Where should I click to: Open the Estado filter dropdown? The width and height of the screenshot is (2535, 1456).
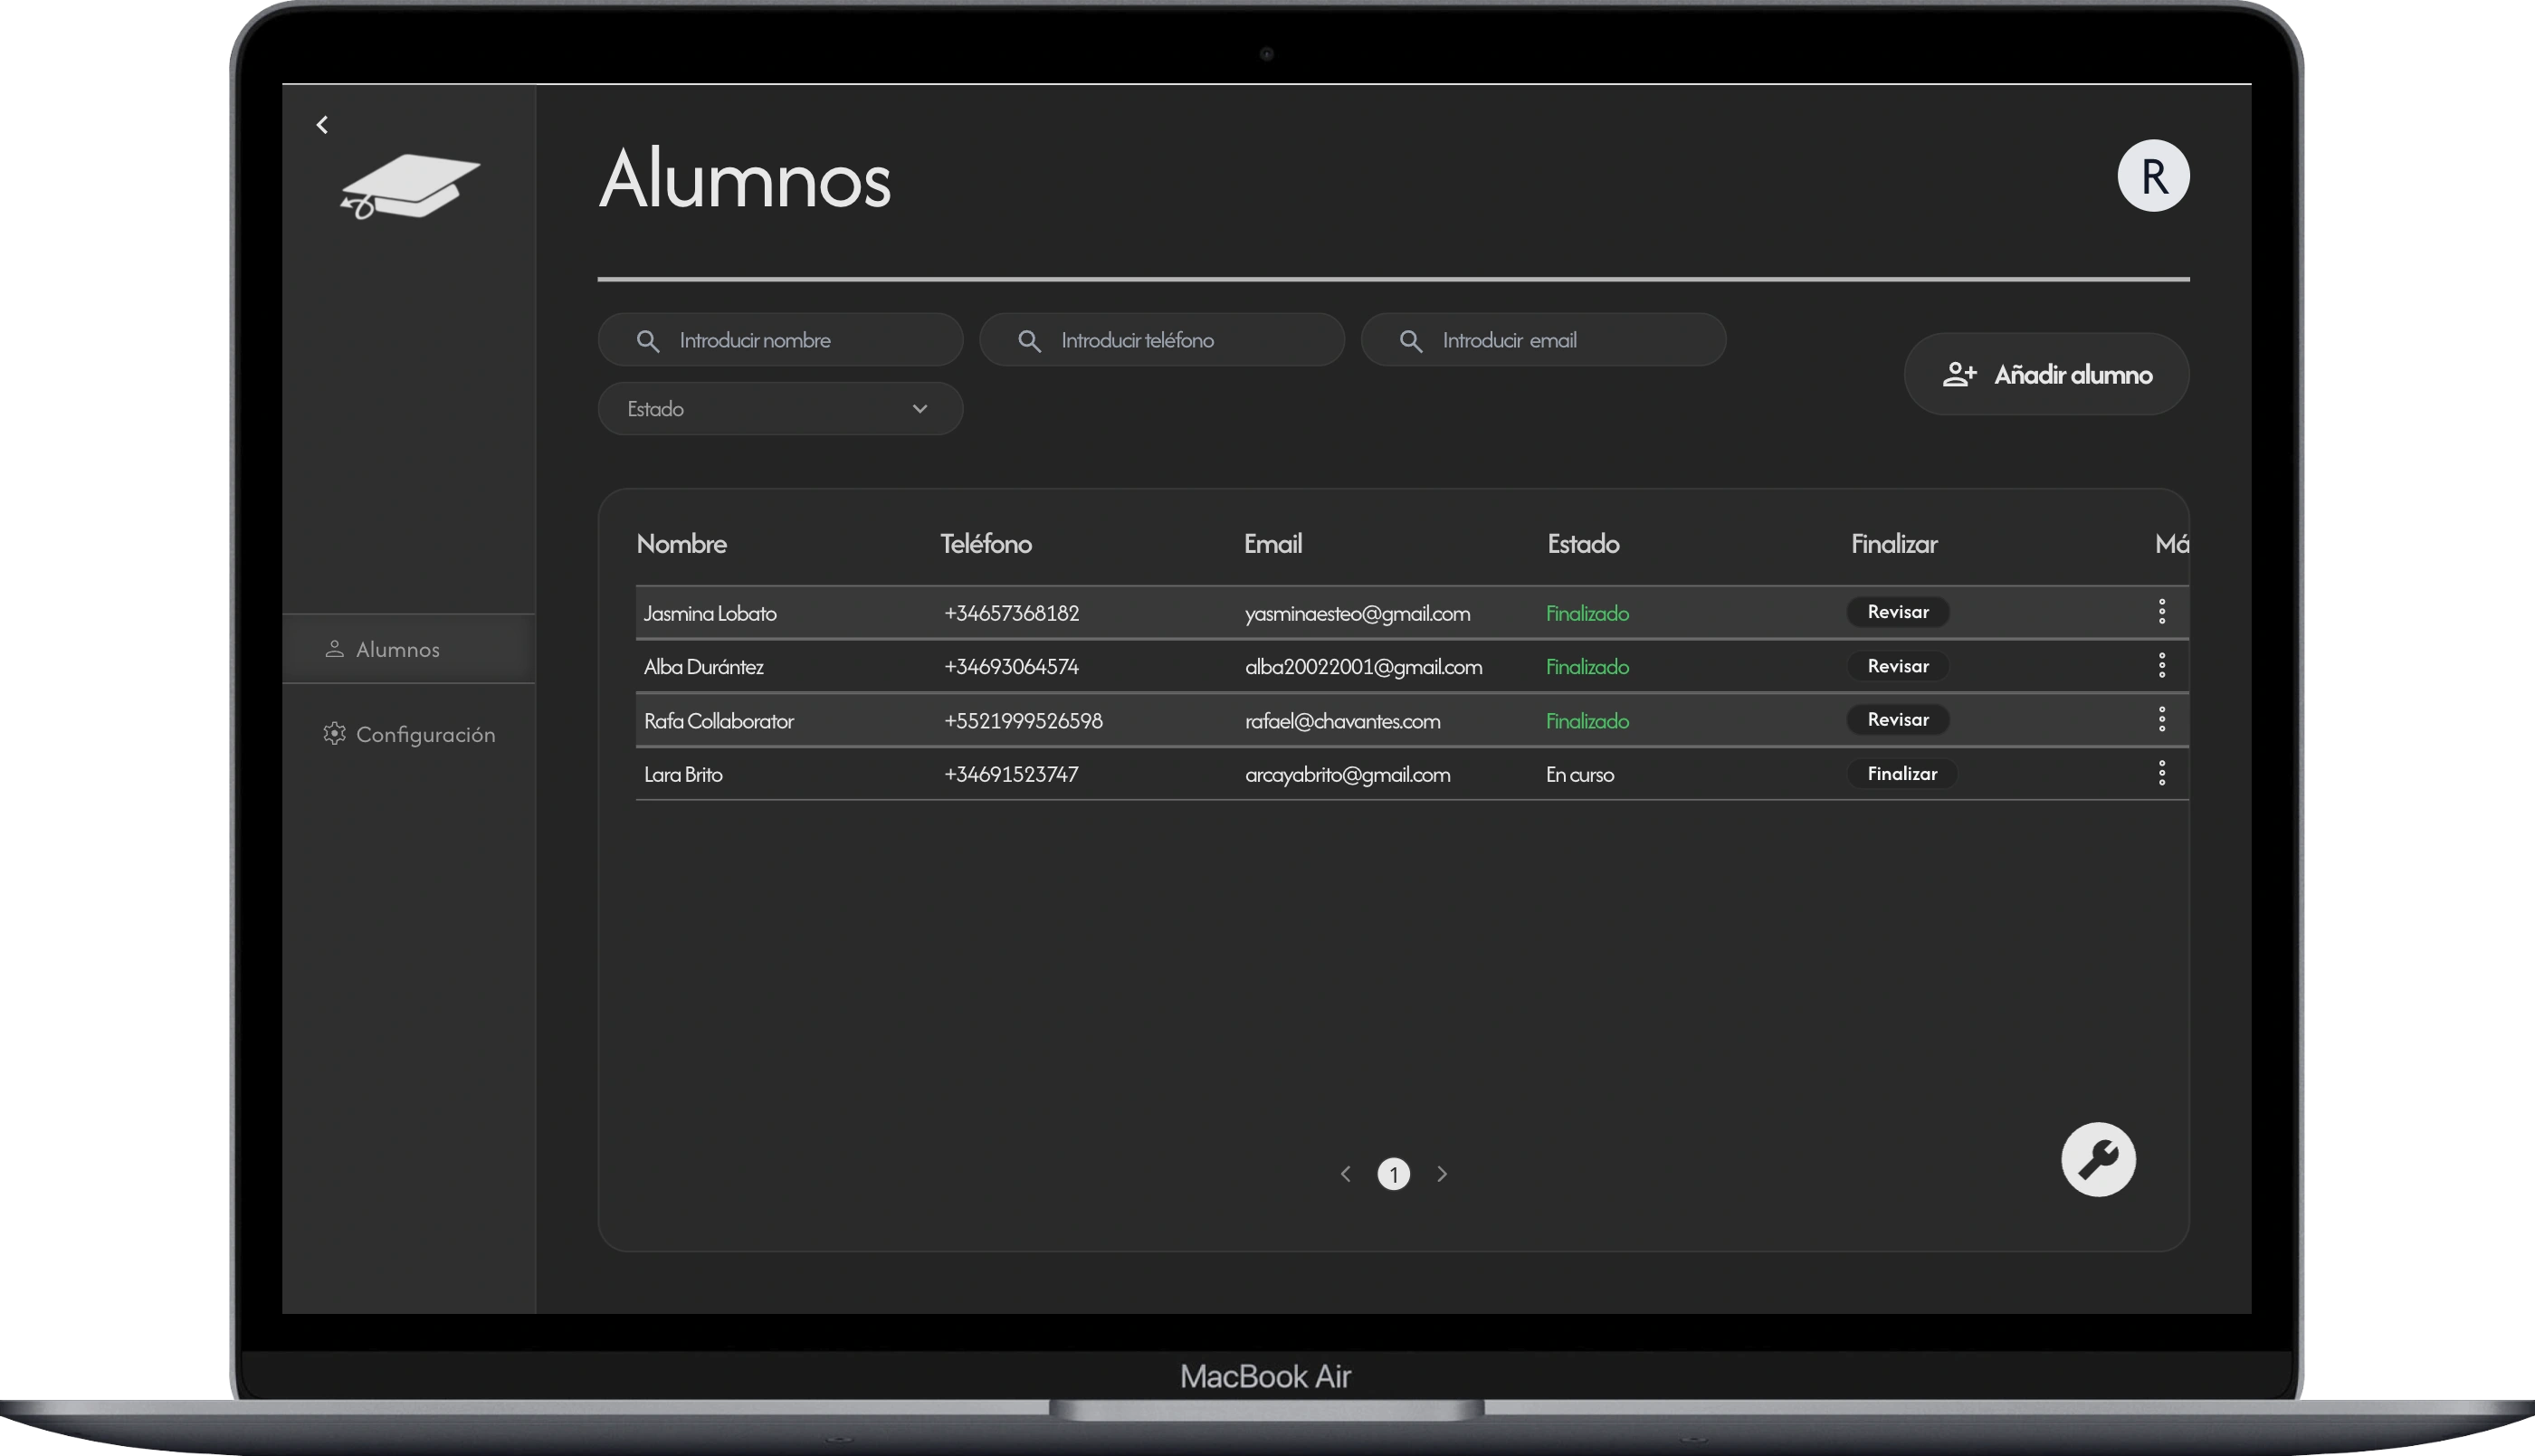[x=780, y=409]
